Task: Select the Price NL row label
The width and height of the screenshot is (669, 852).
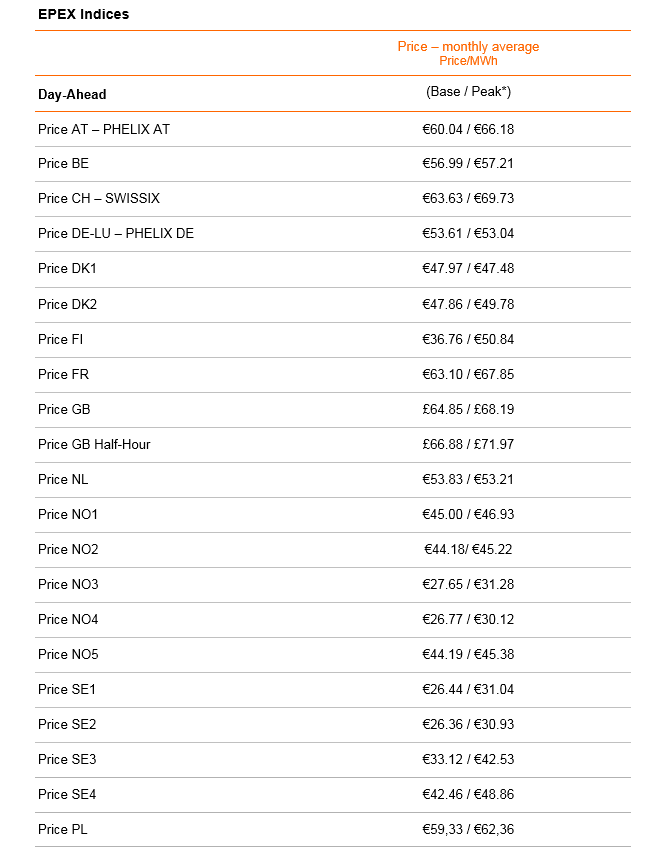Action: click(62, 479)
